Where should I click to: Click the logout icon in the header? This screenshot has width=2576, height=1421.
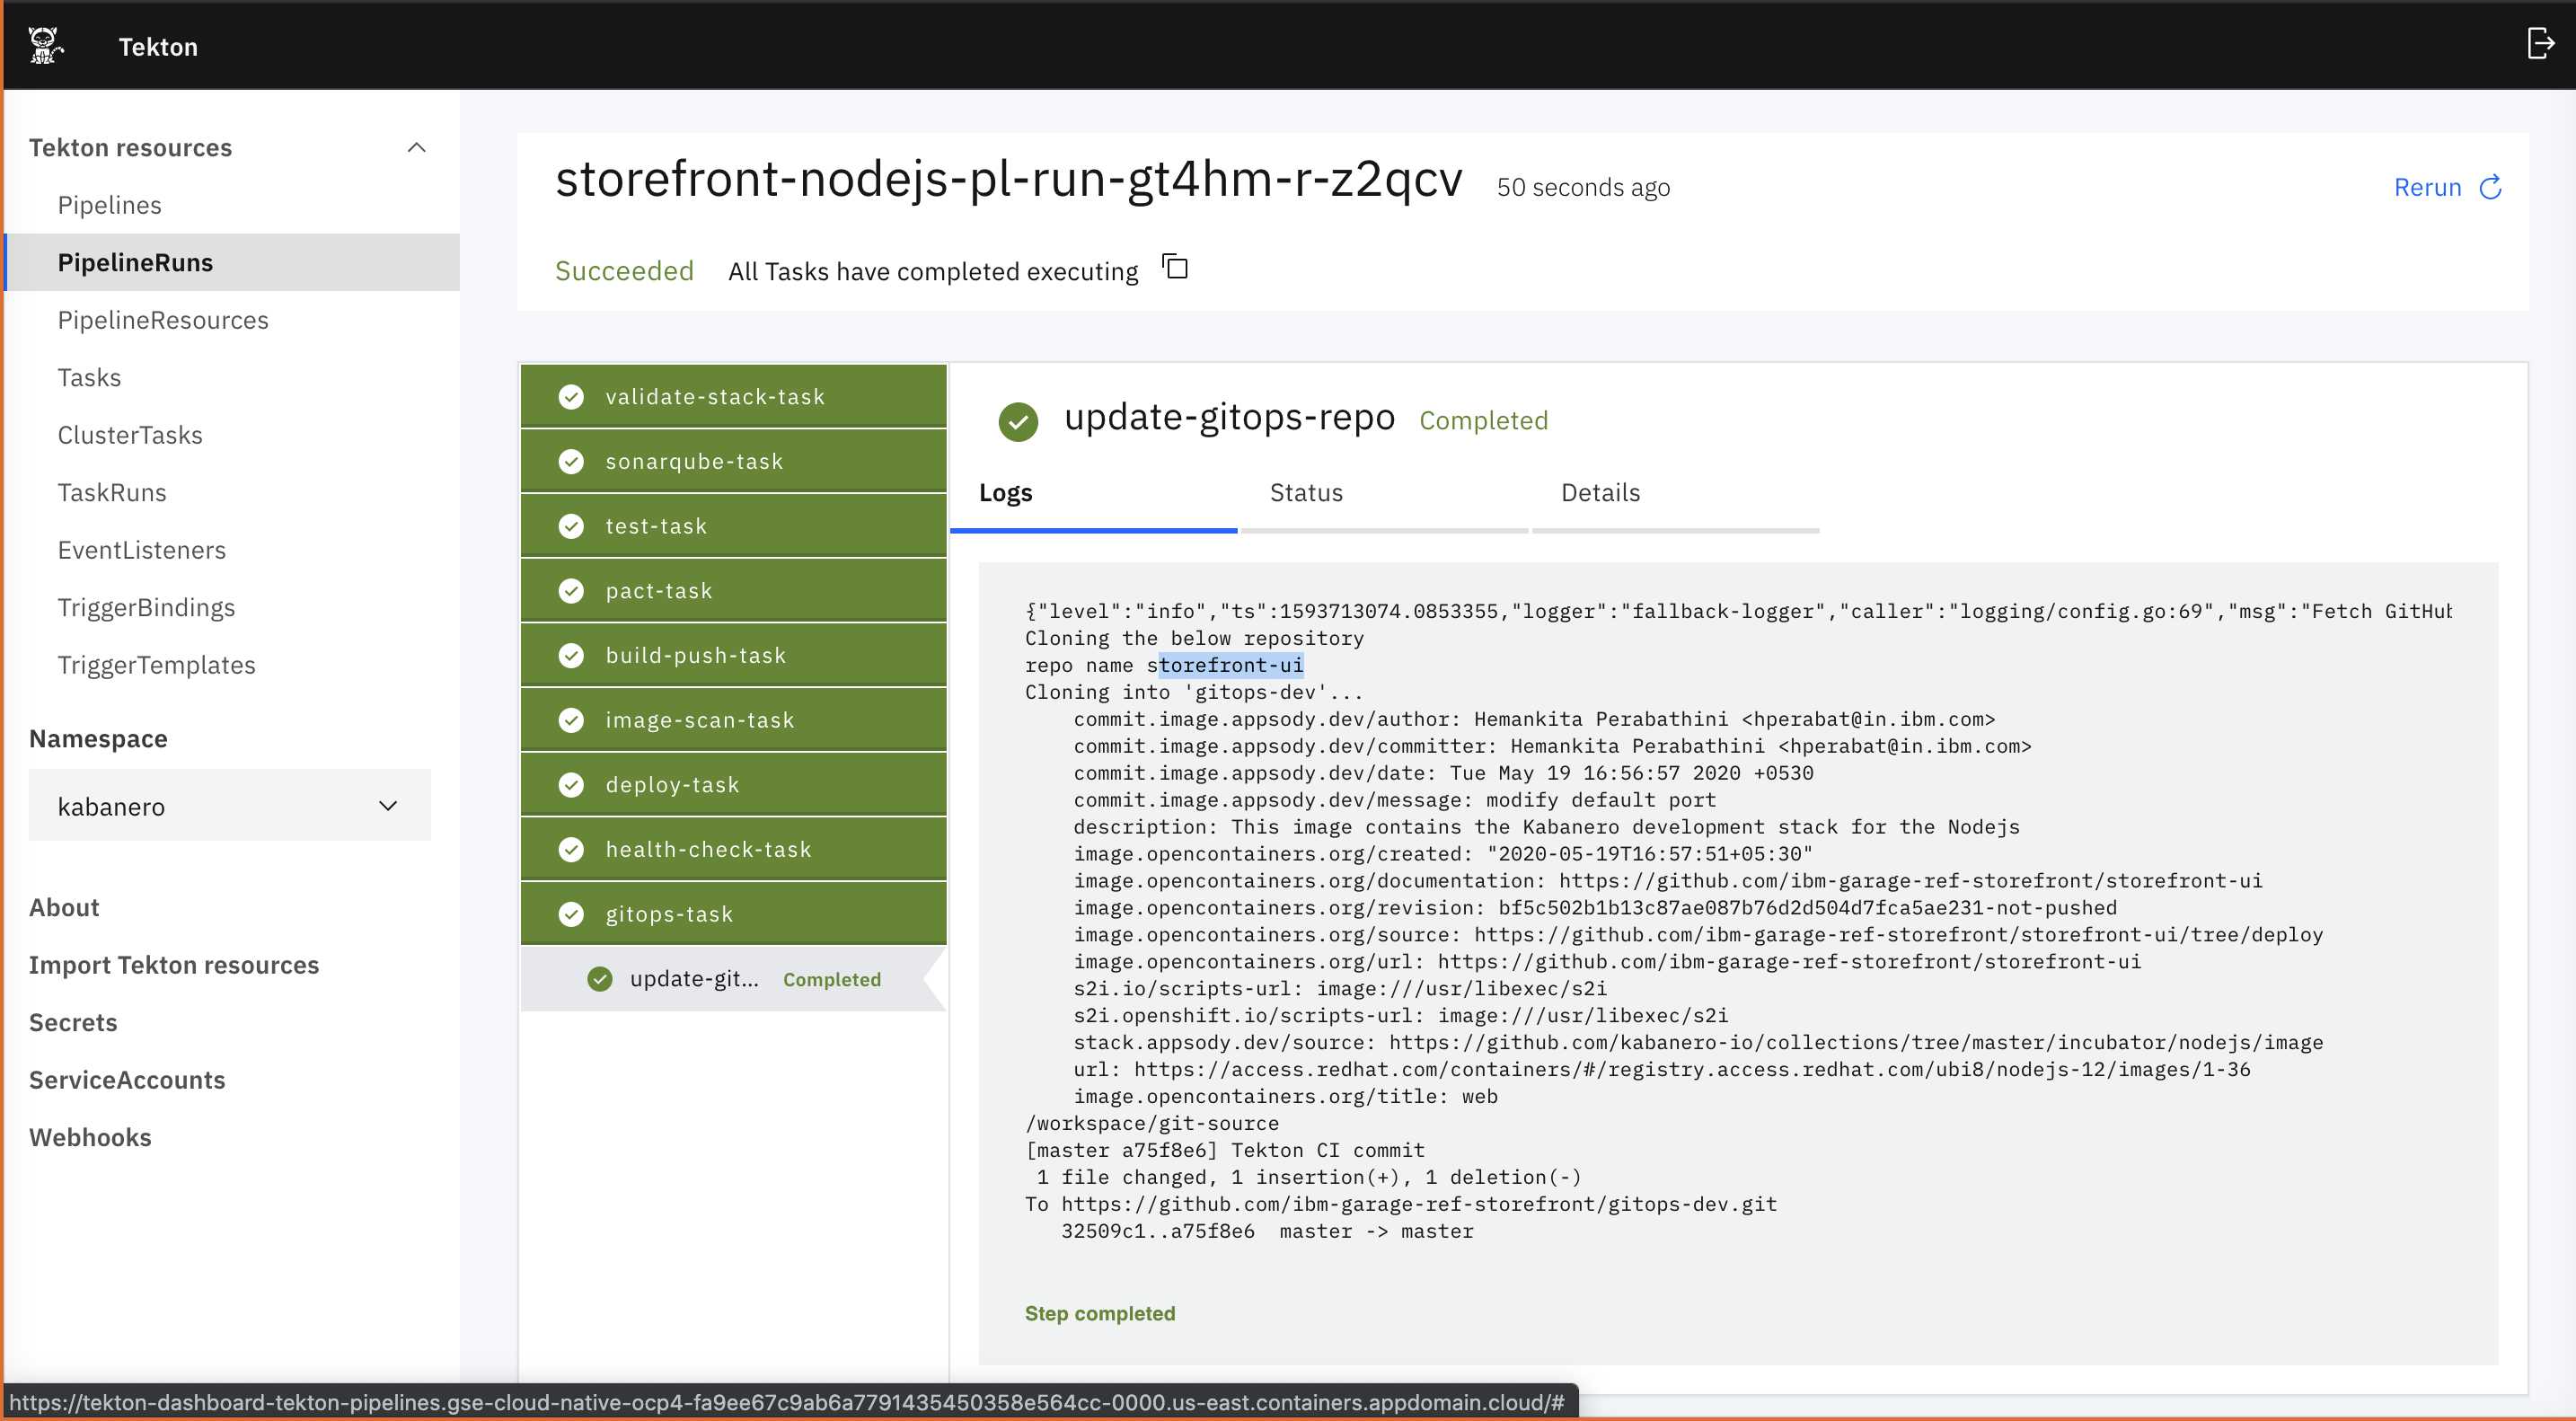(2540, 44)
